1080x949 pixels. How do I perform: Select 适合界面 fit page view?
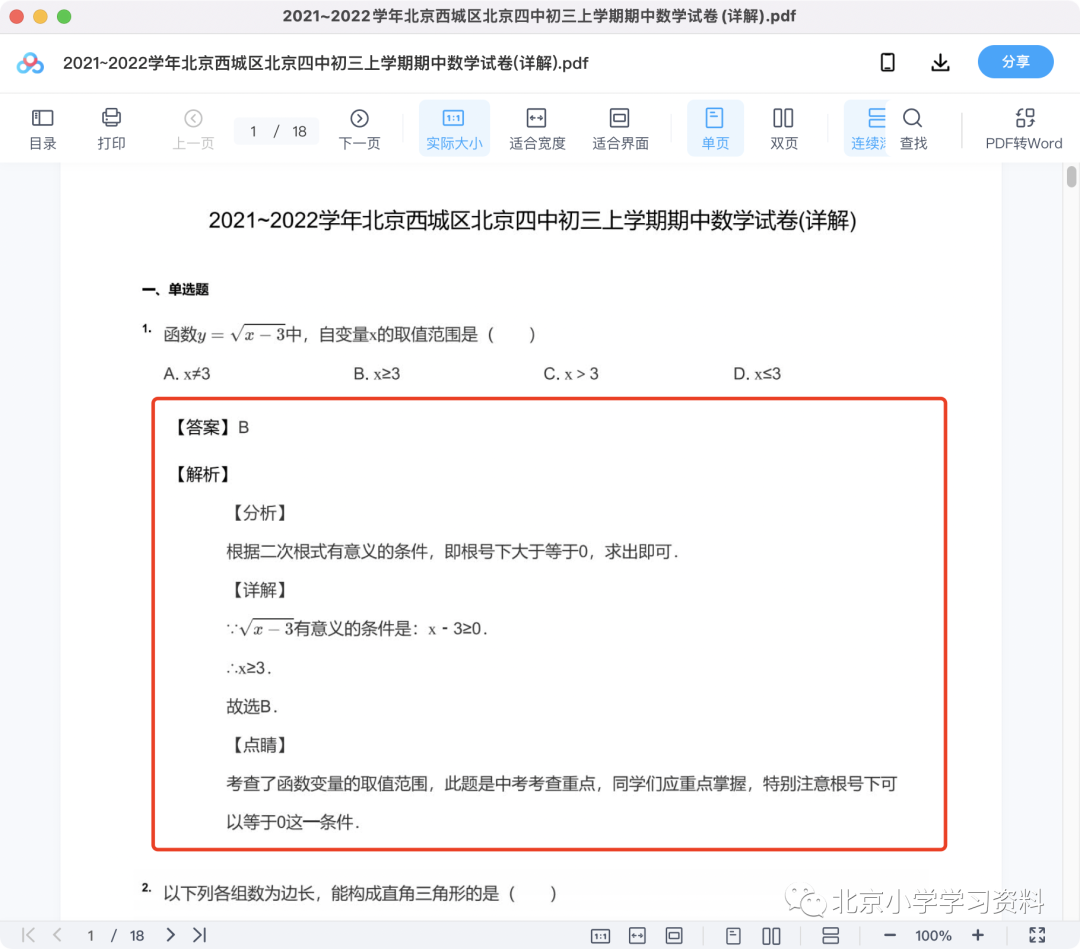pyautogui.click(x=620, y=129)
